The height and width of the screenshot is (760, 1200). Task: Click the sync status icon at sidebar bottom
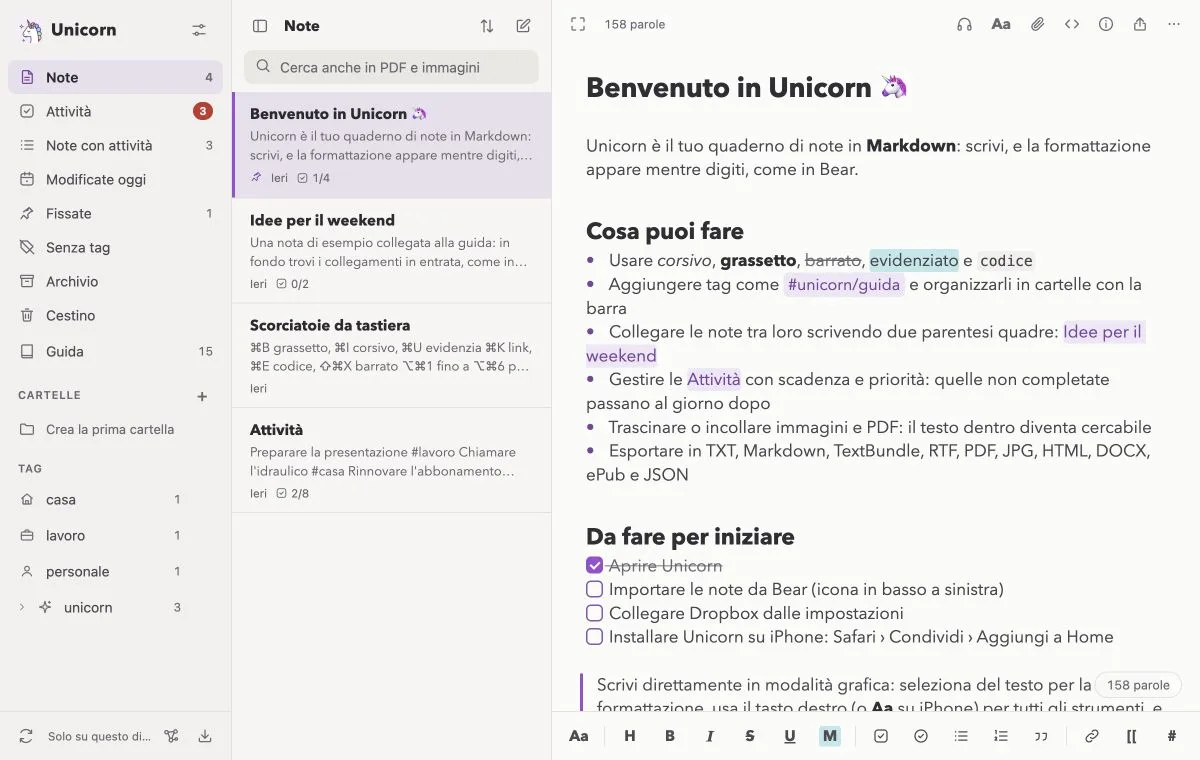pyautogui.click(x=26, y=736)
